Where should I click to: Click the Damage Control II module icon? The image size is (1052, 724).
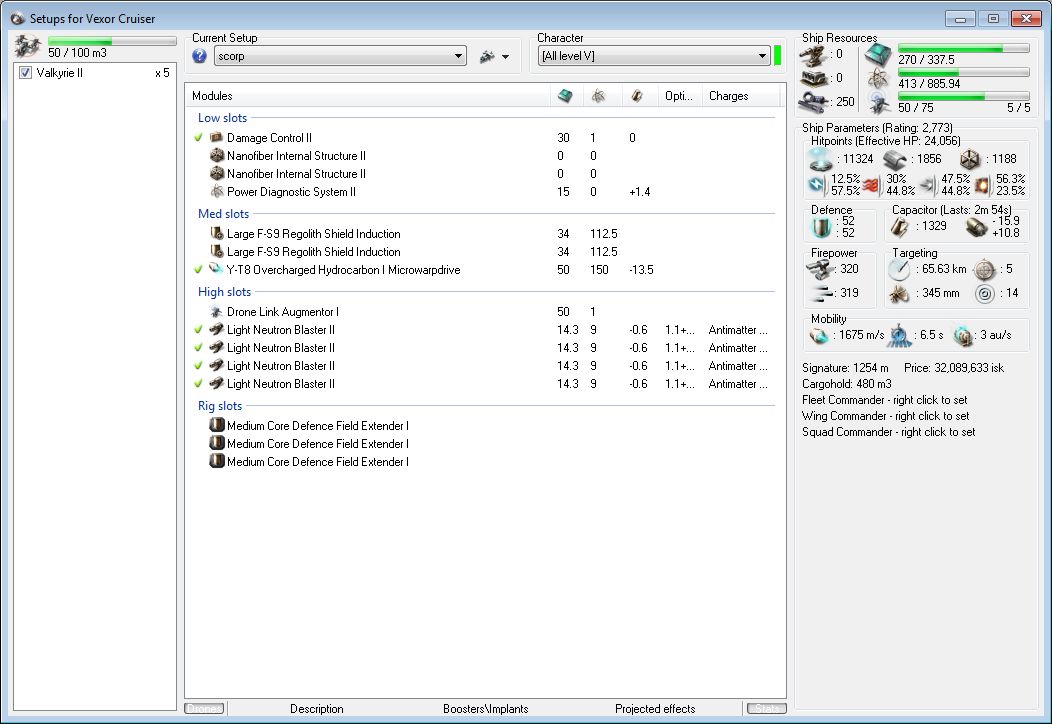point(216,138)
